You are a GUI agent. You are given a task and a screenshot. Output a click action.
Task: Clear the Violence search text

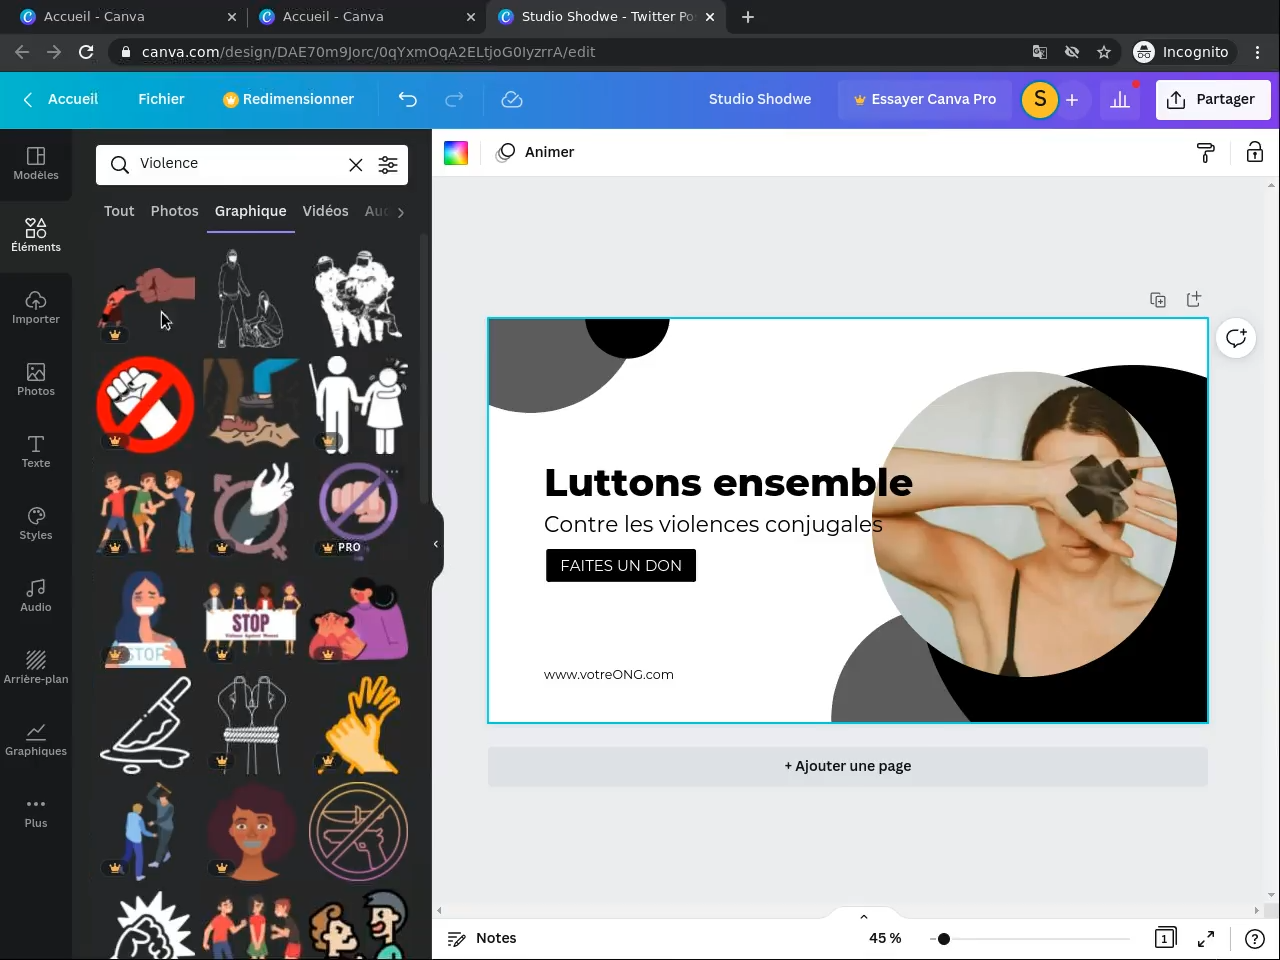[356, 165]
